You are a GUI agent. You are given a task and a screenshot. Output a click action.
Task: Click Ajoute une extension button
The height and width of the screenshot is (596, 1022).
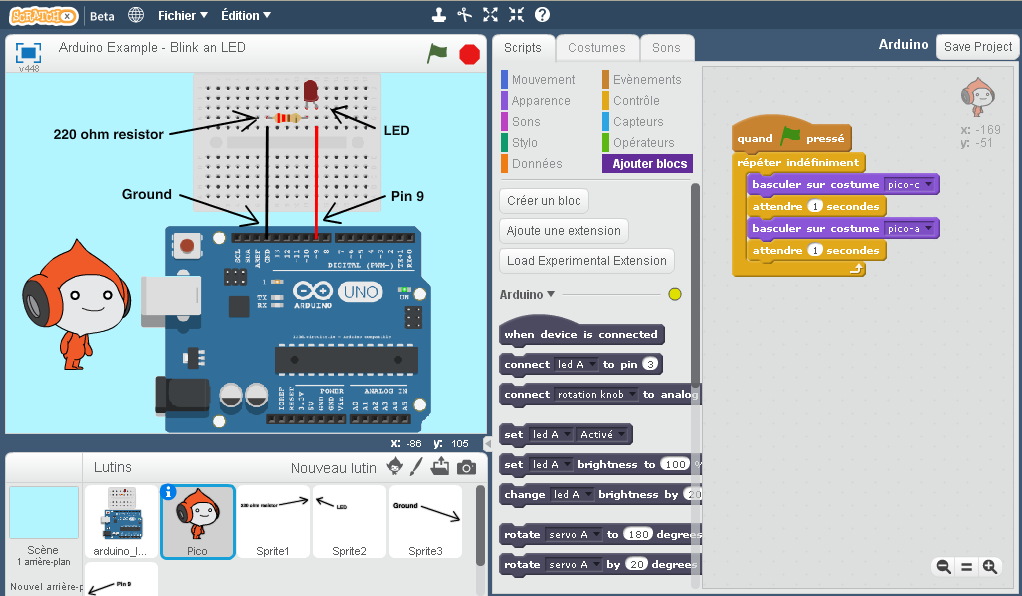(564, 231)
